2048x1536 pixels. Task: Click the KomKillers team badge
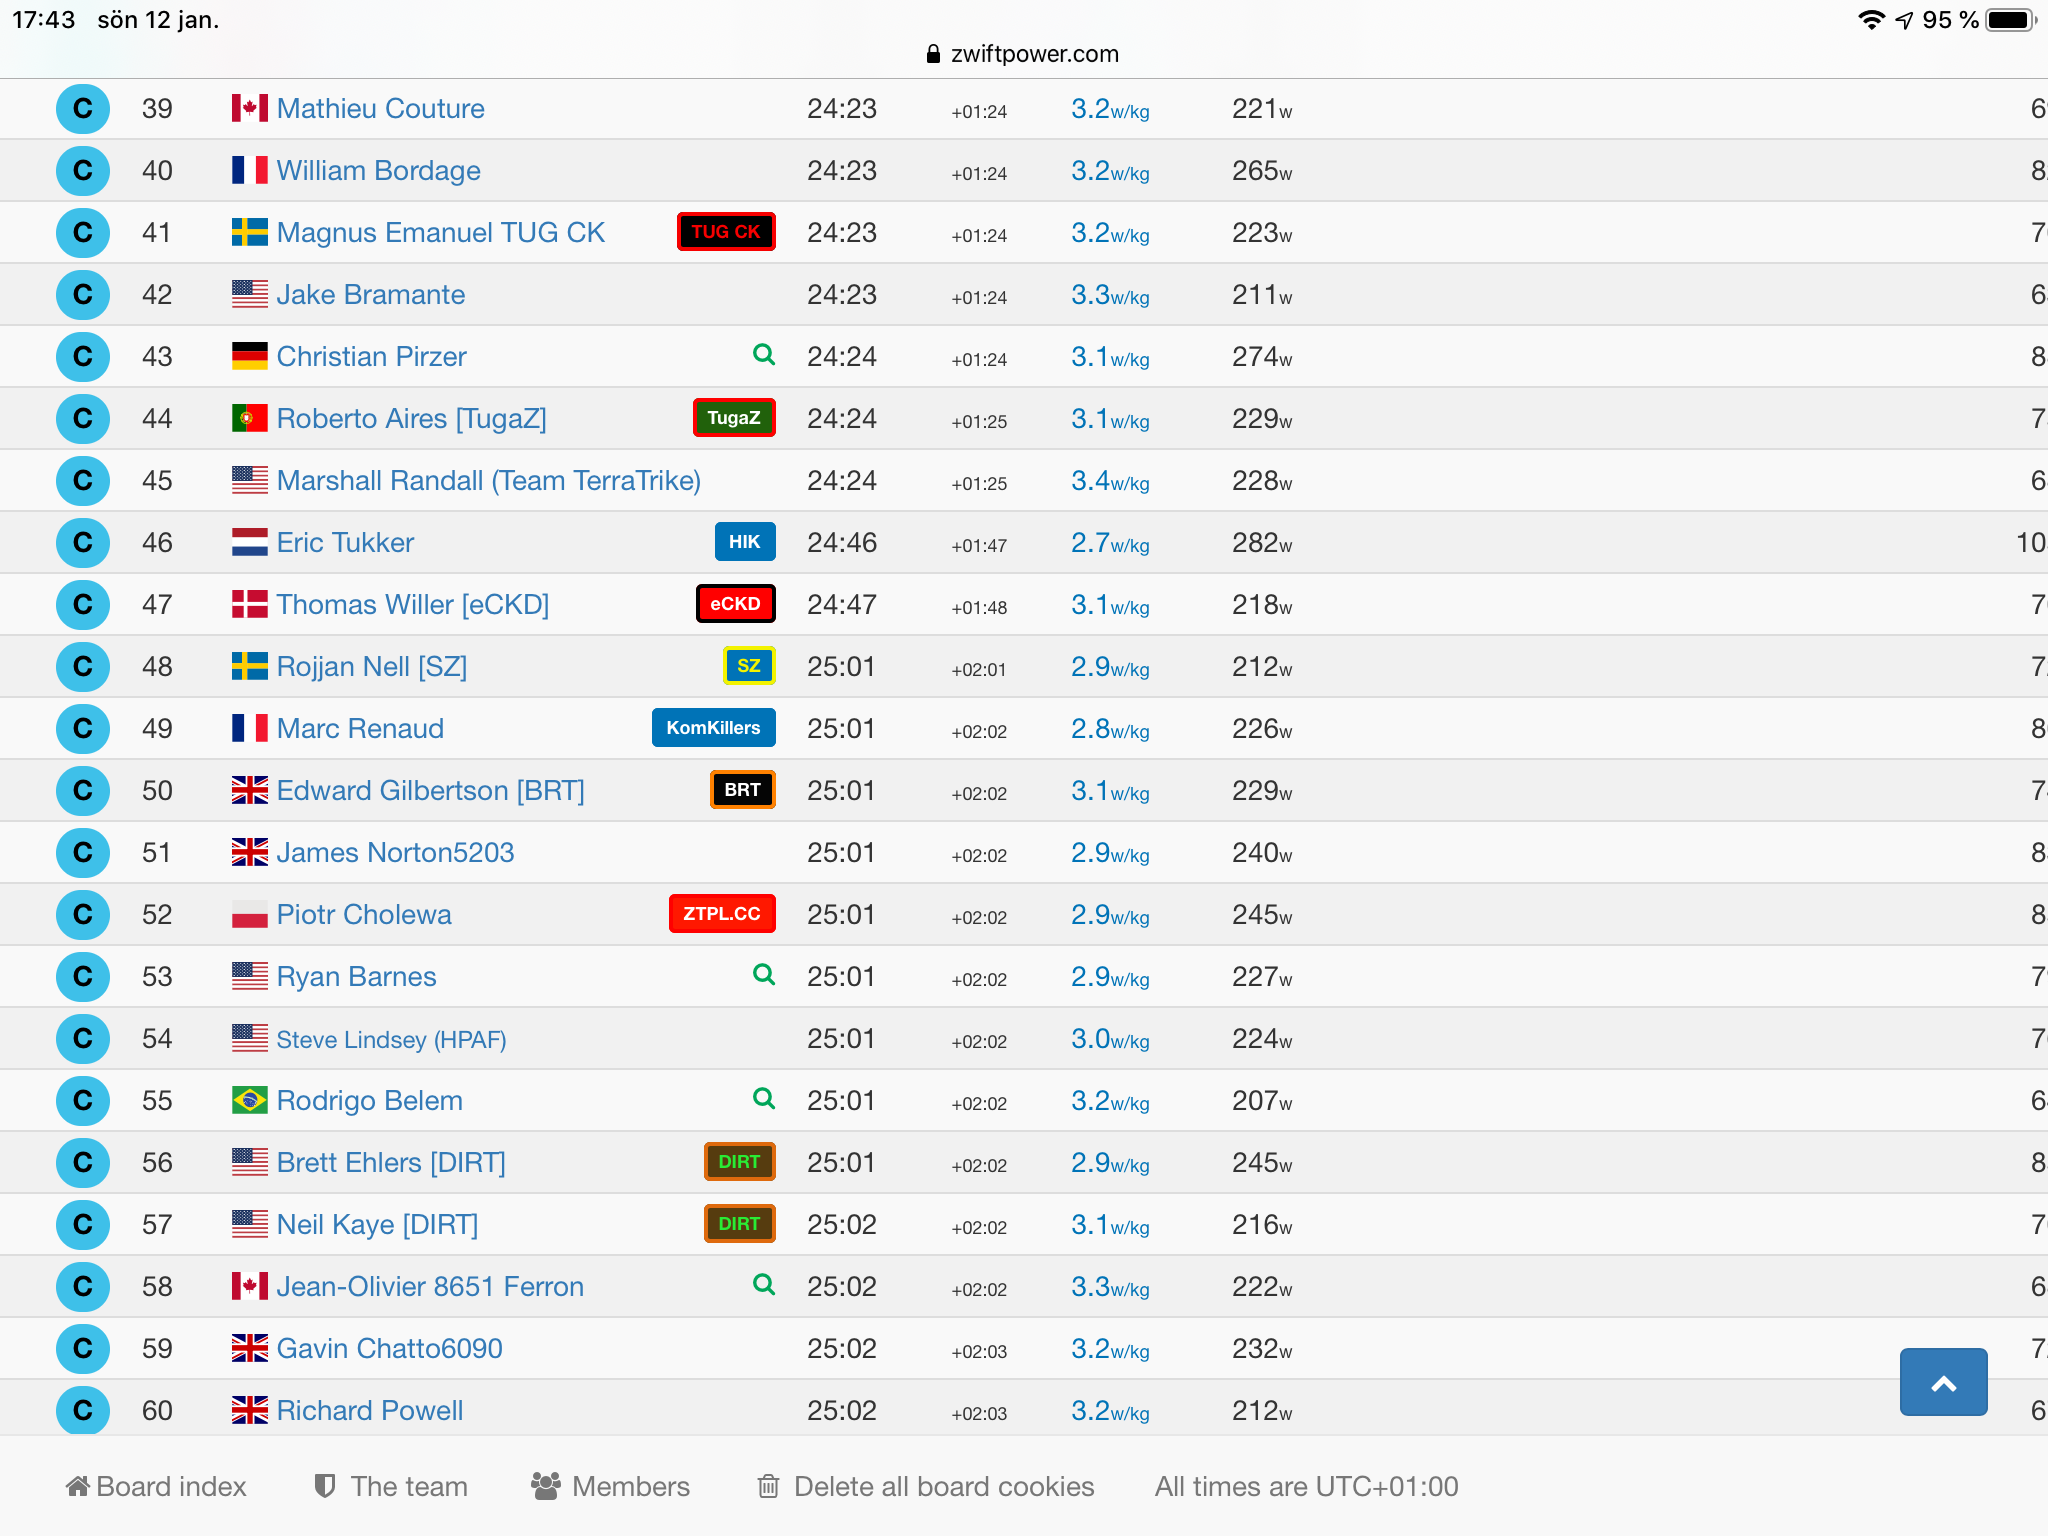coord(713,728)
